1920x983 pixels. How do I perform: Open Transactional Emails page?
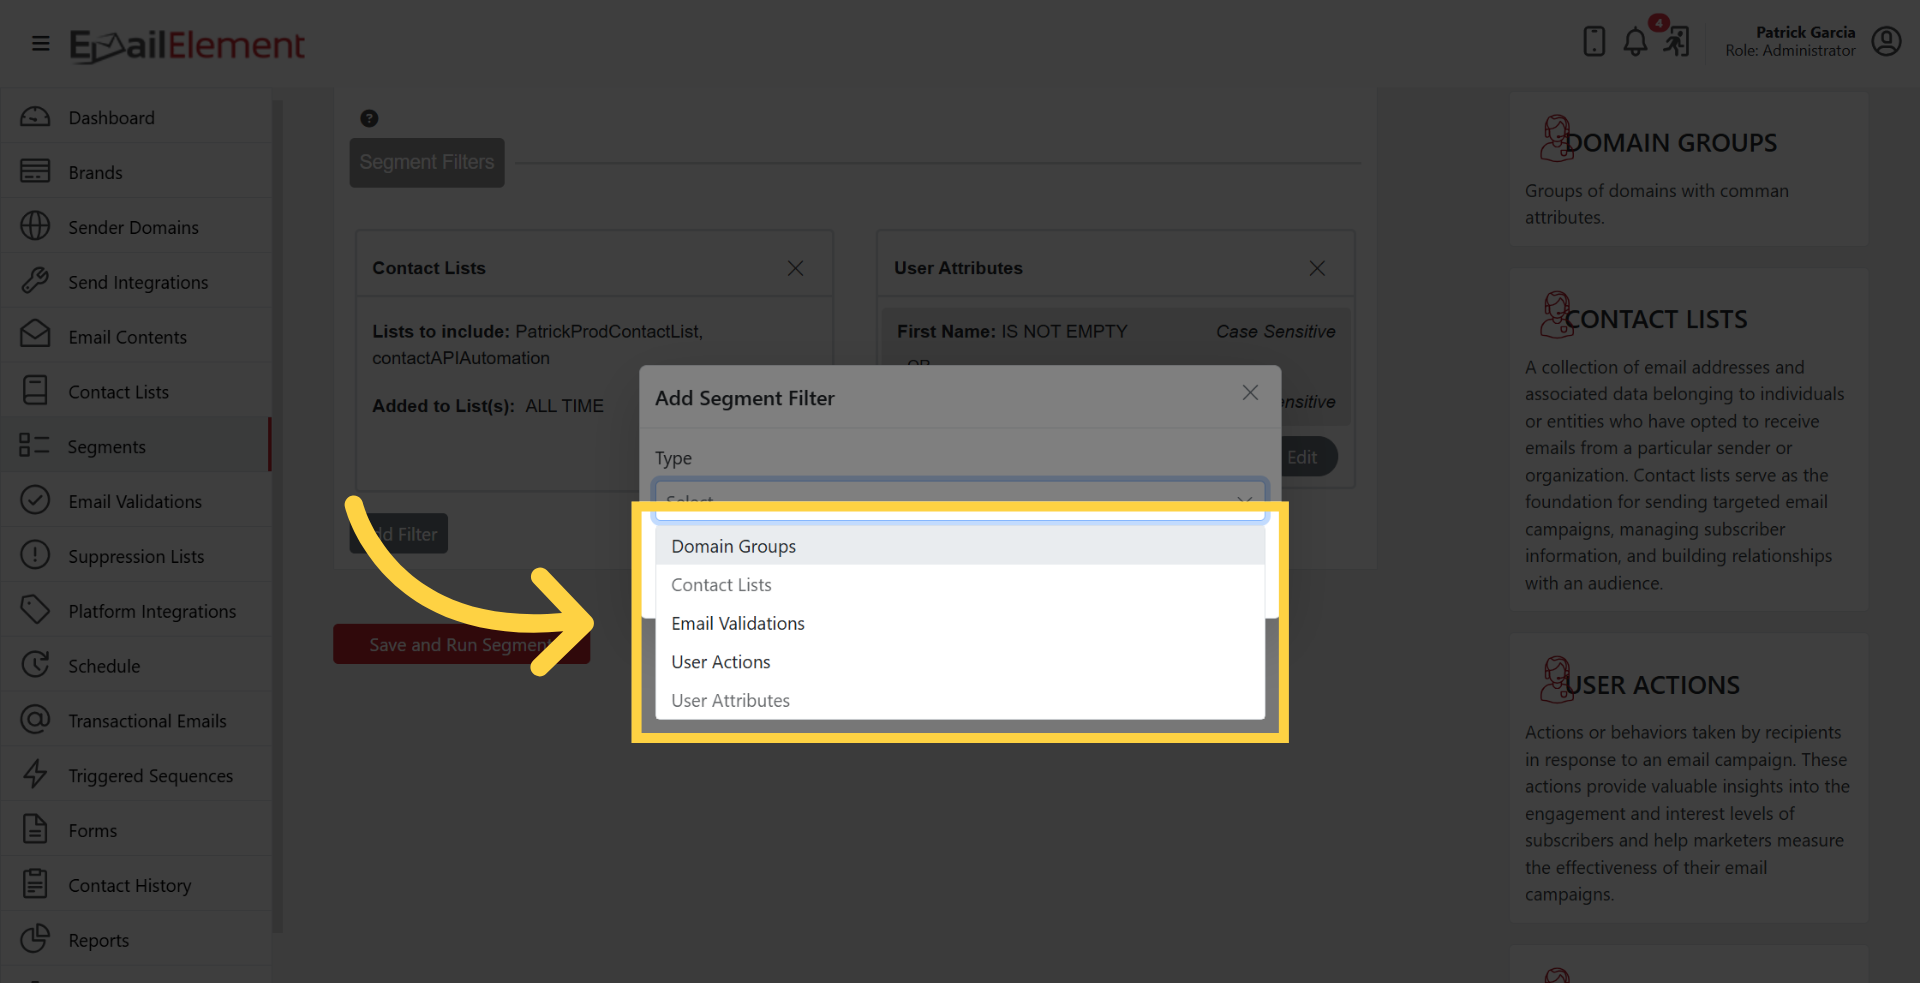point(147,721)
